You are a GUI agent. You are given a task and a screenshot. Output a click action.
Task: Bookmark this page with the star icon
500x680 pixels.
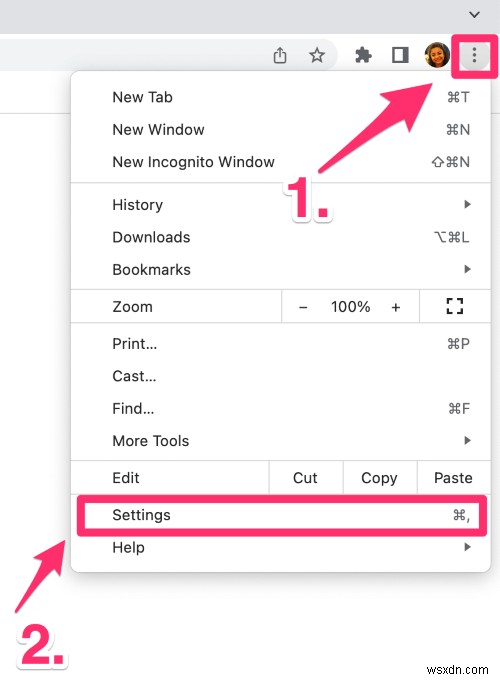317,55
